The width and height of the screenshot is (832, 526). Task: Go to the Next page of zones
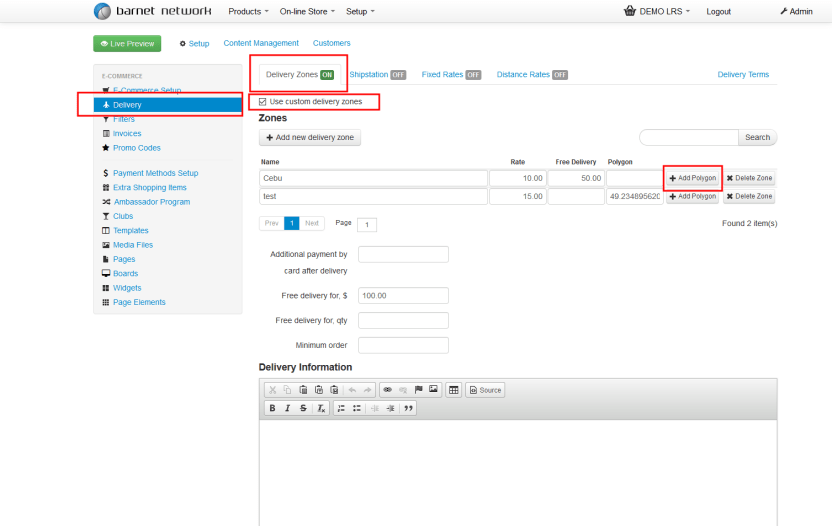312,223
